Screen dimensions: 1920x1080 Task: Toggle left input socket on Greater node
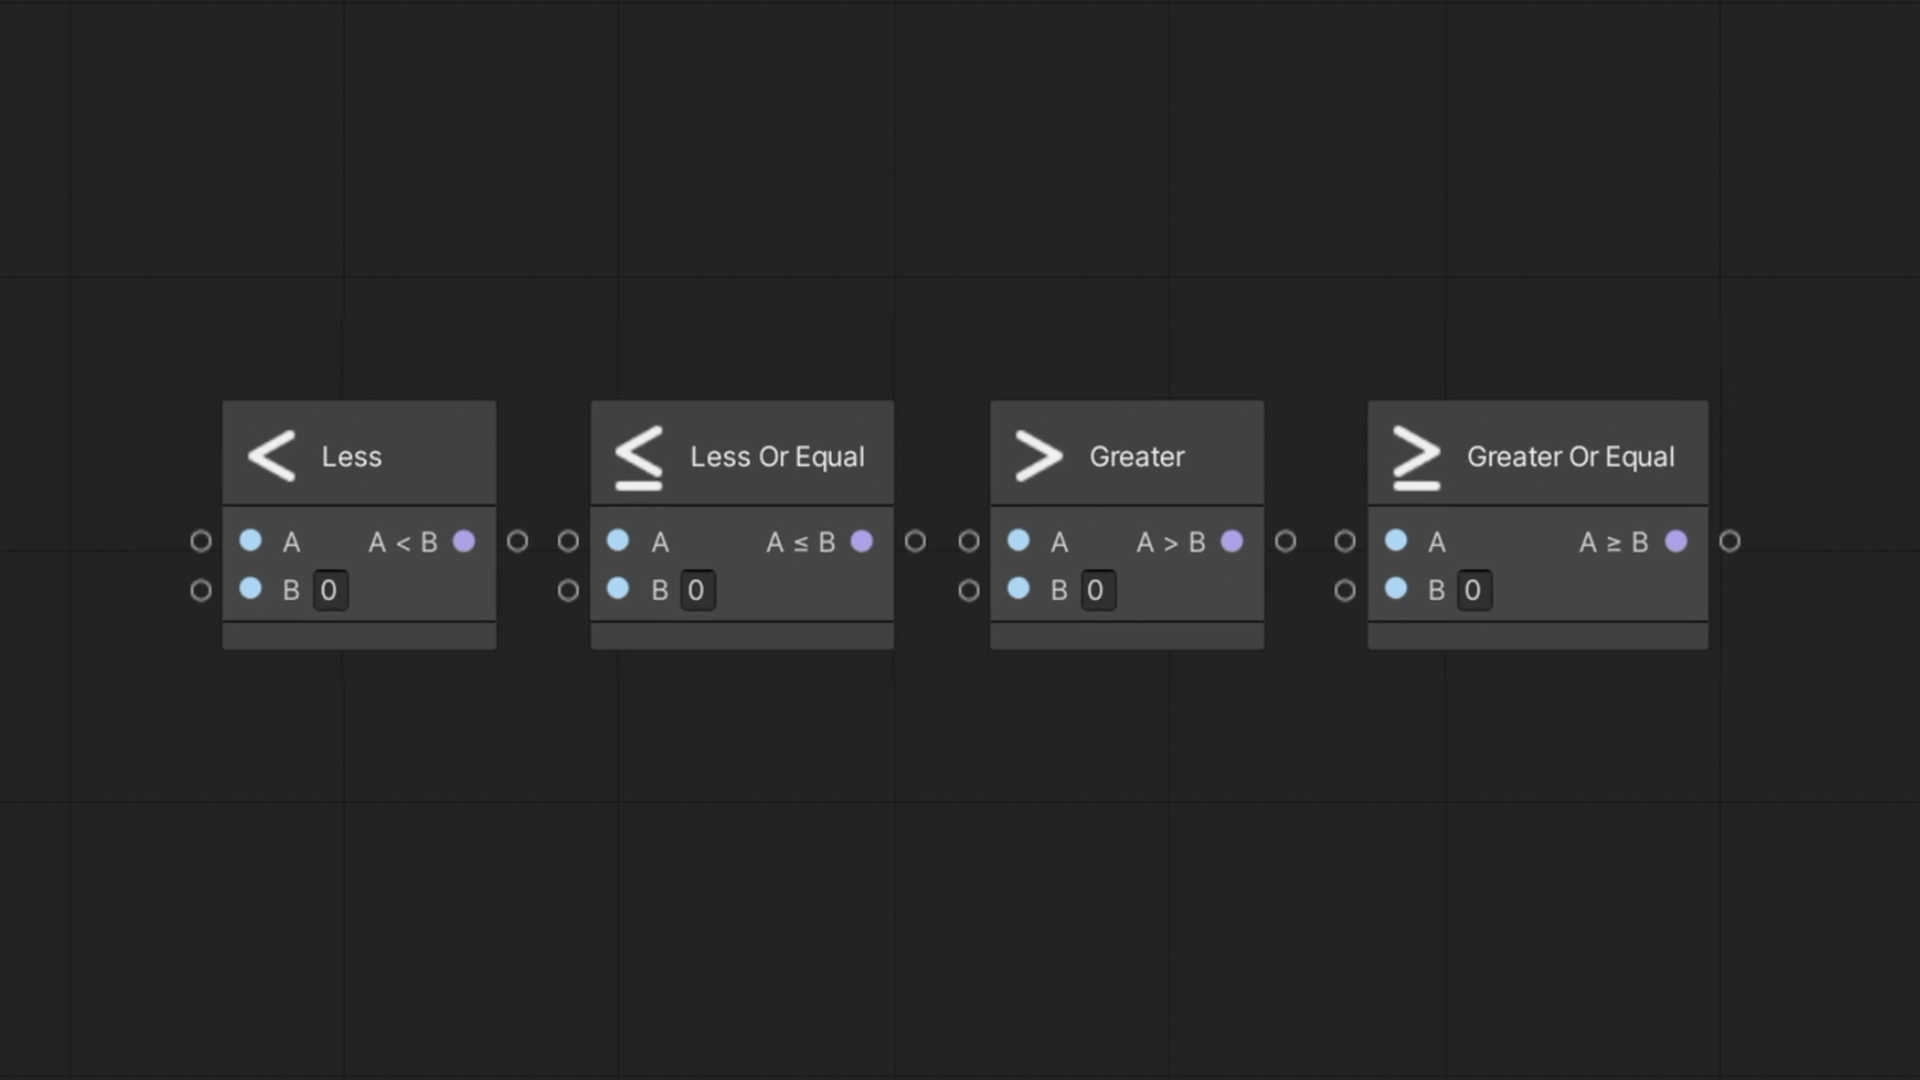point(969,541)
